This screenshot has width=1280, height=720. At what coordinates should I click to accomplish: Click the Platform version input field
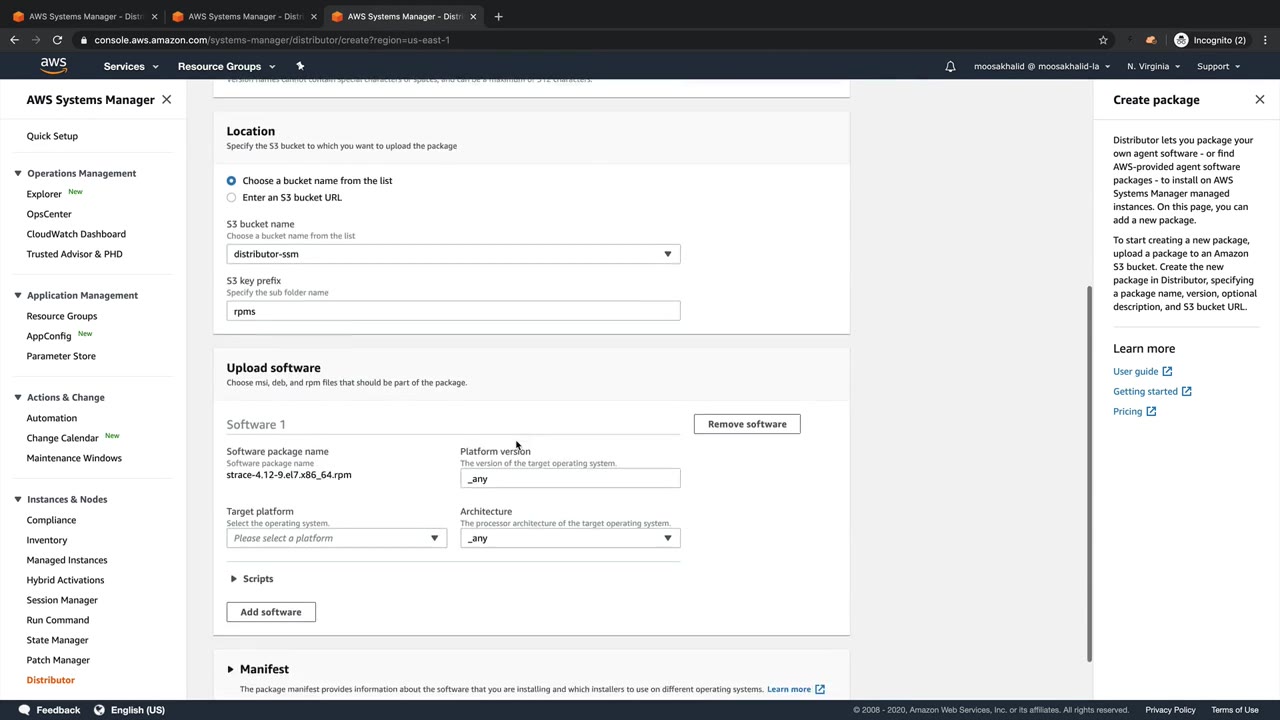[570, 479]
